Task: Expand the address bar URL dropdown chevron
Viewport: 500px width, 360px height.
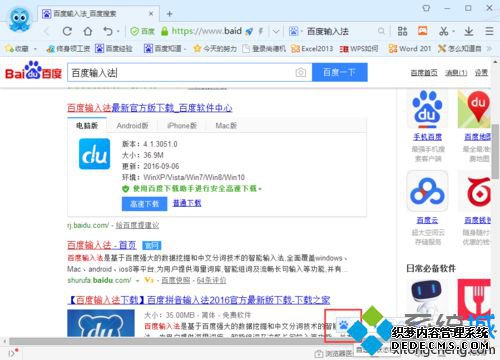Action: pos(276,32)
